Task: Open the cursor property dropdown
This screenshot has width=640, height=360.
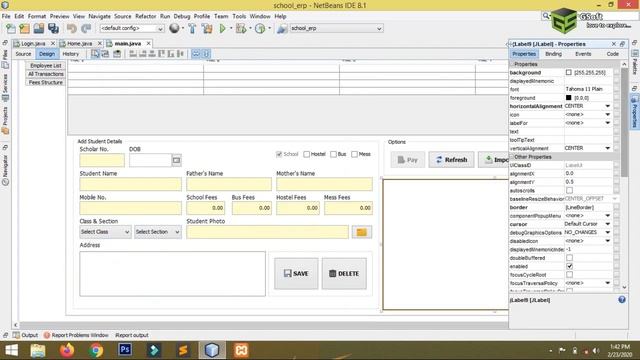Action: [608, 224]
